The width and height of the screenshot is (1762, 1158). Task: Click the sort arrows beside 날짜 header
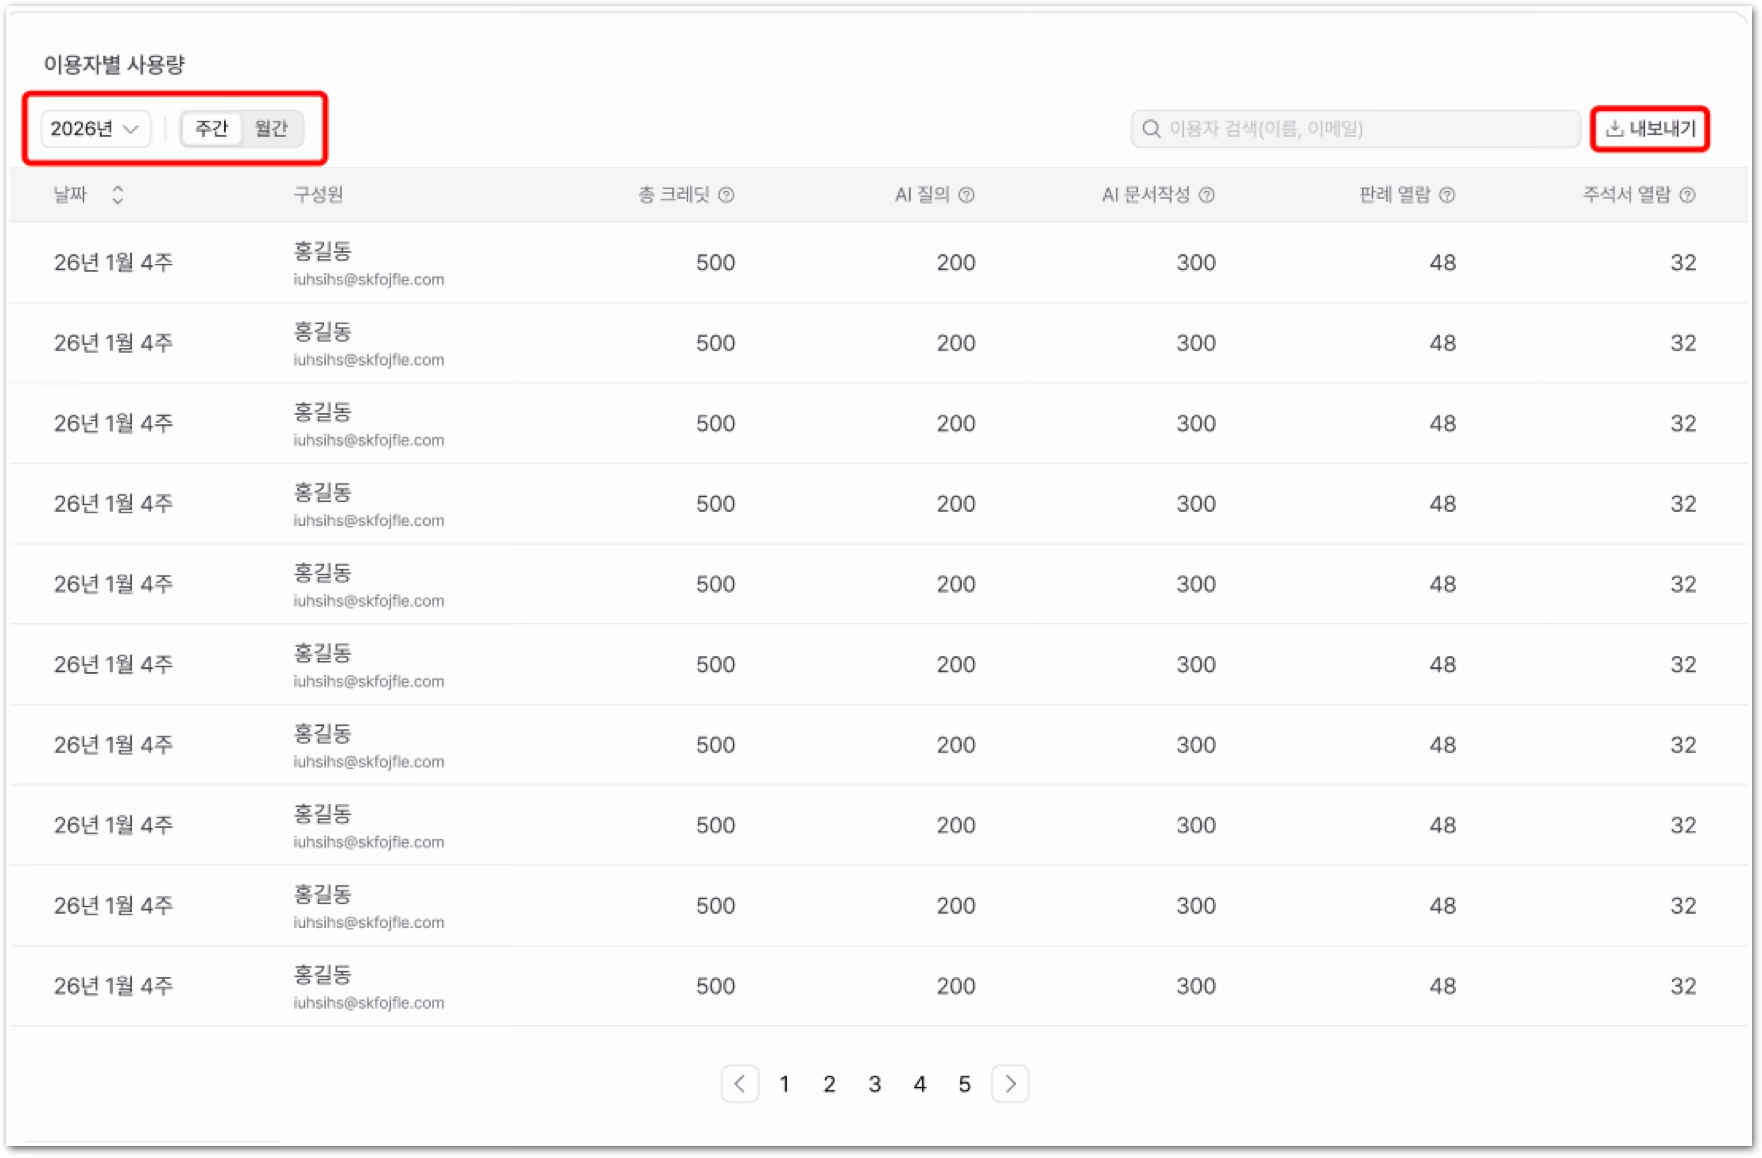click(x=117, y=195)
